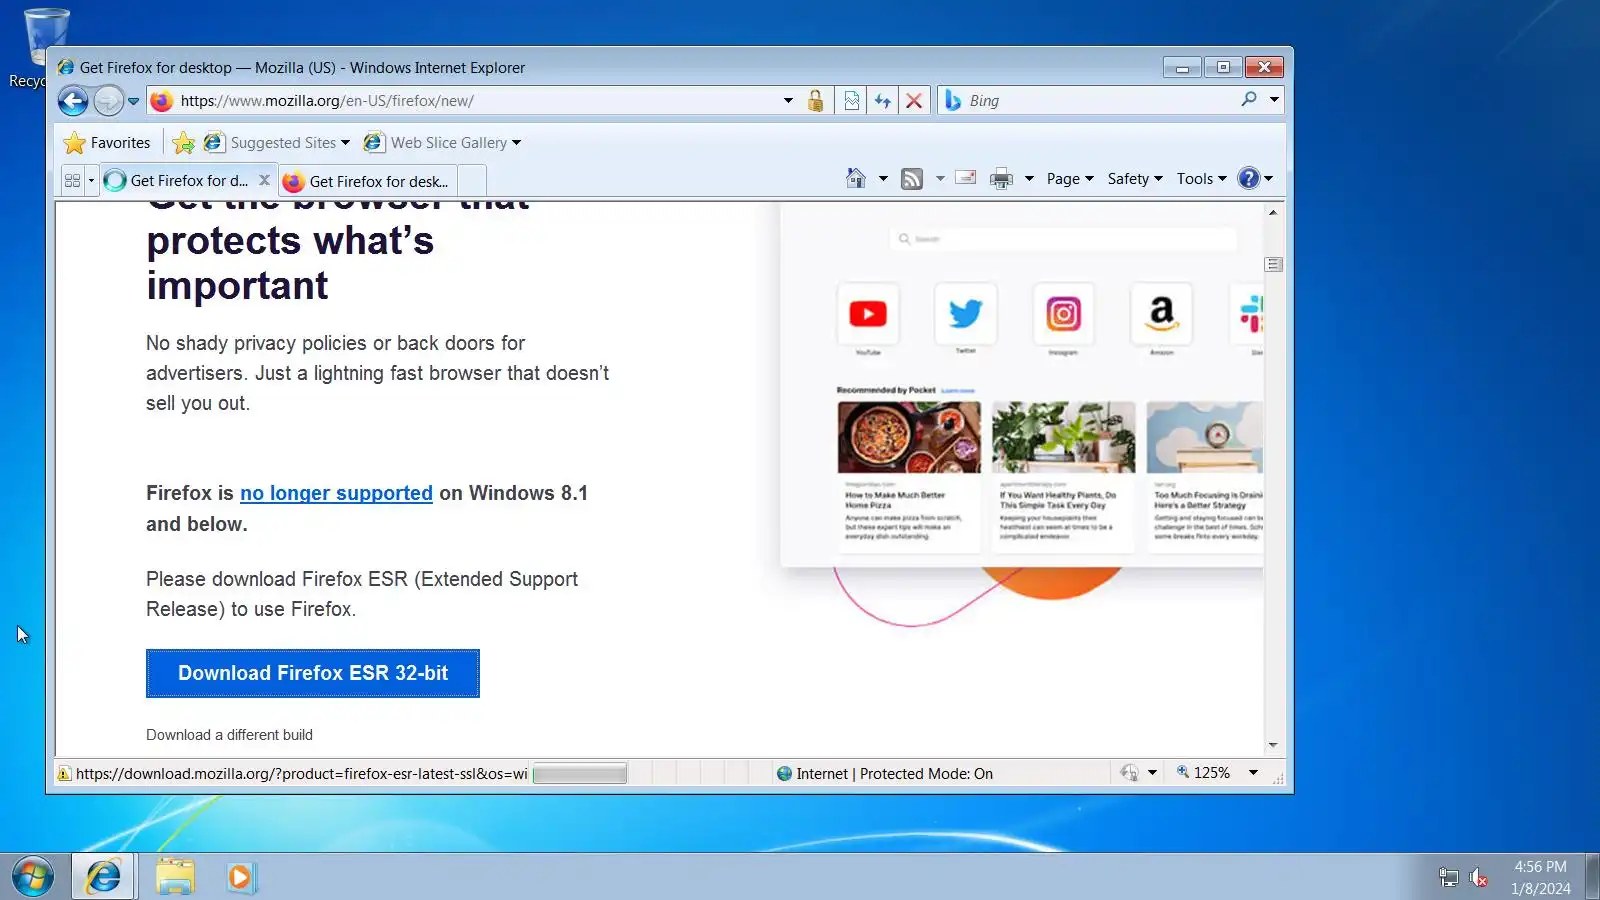Viewport: 1600px width, 900px height.
Task: Expand the Home button dropdown arrow
Action: (x=883, y=179)
